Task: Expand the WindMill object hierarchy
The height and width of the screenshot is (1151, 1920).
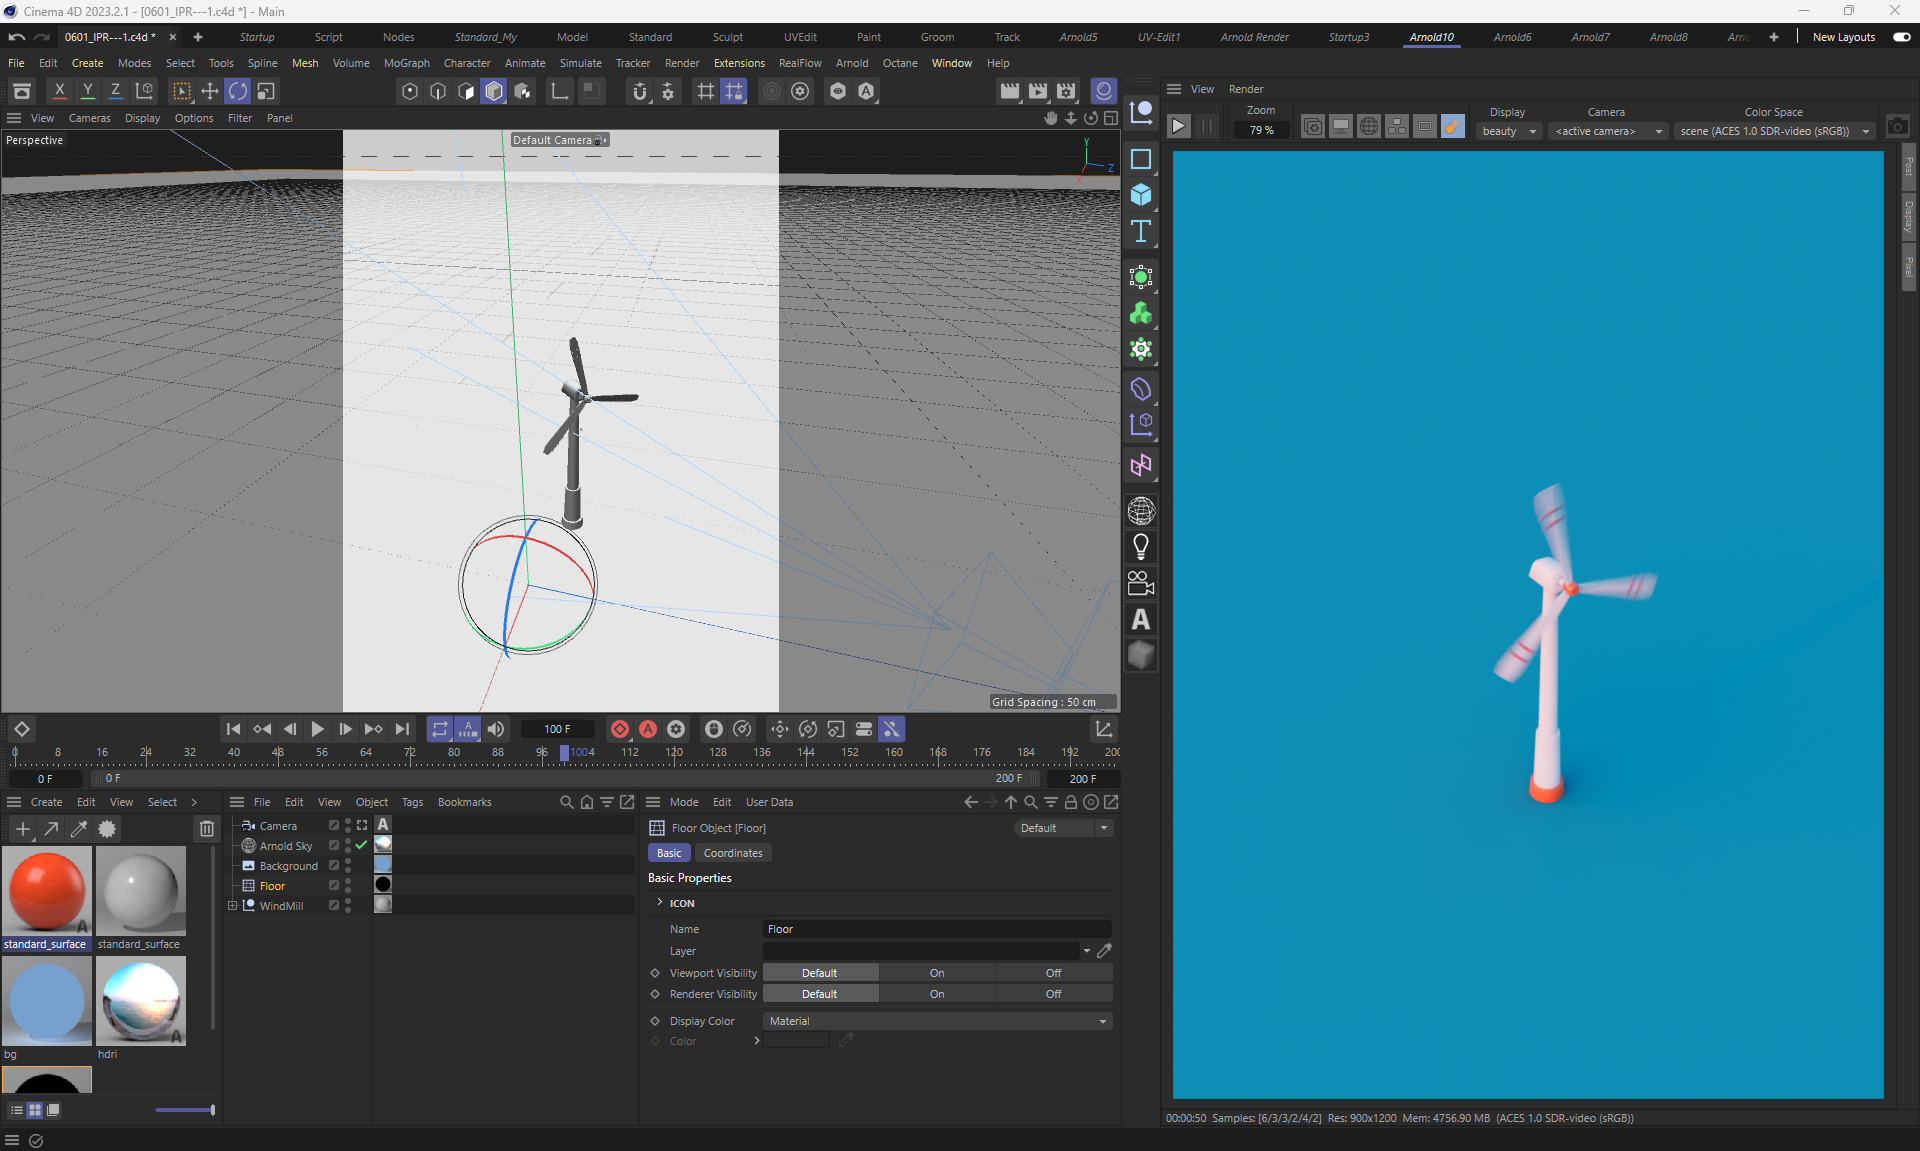Action: click(233, 906)
